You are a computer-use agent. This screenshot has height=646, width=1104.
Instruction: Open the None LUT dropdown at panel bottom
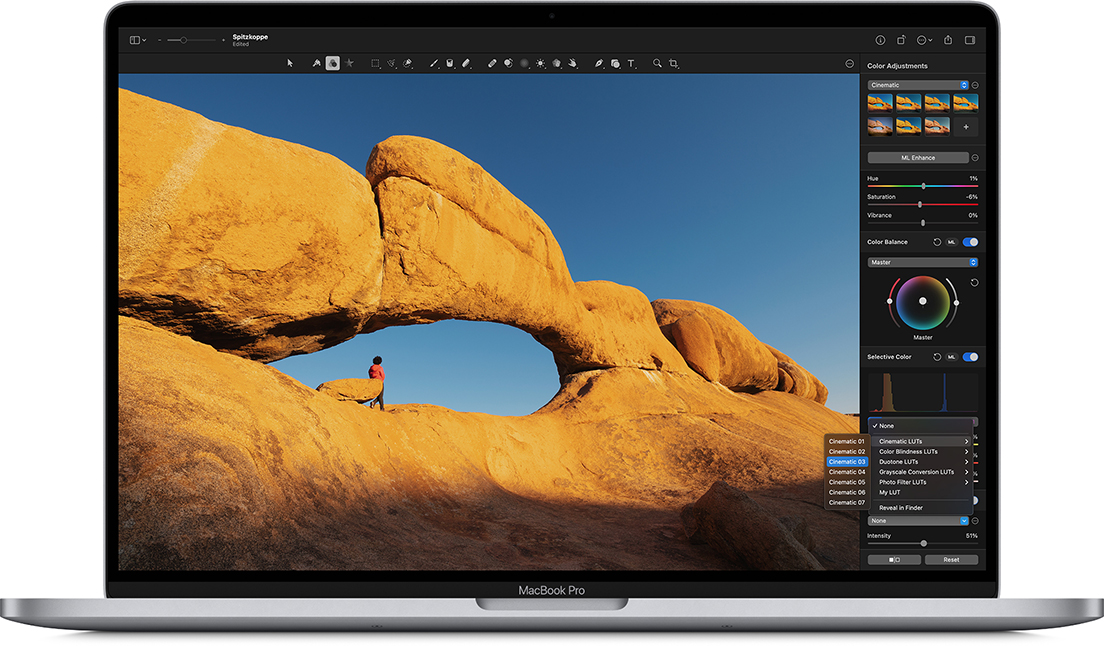(x=920, y=520)
